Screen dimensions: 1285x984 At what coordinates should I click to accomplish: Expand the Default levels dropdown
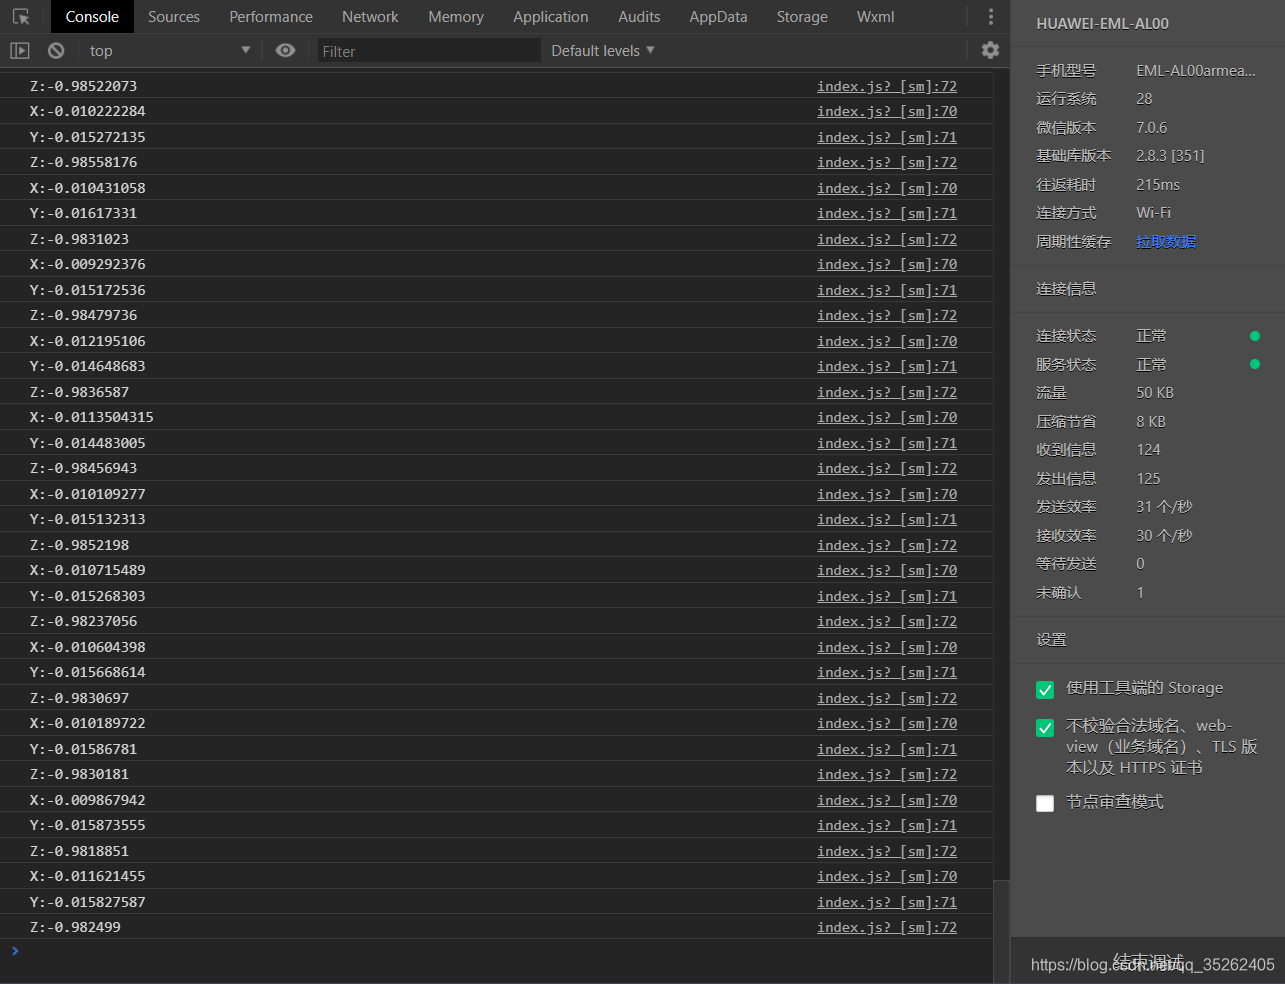[x=603, y=50]
